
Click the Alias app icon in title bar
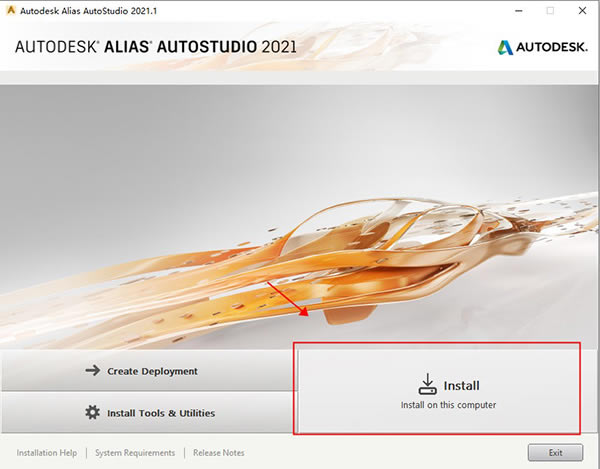tap(11, 10)
